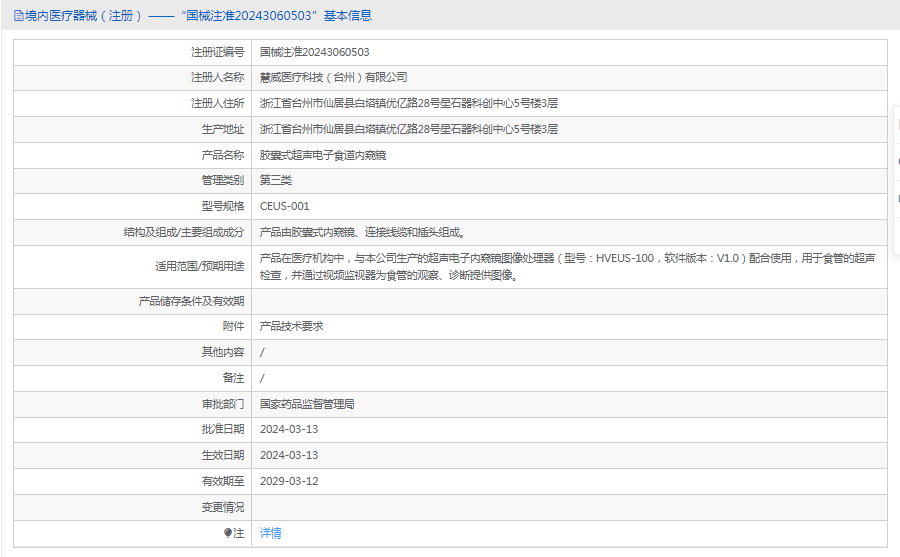This screenshot has height=557, width=900.
Task: Click the marker icon beside the 注 label
Action: [227, 533]
